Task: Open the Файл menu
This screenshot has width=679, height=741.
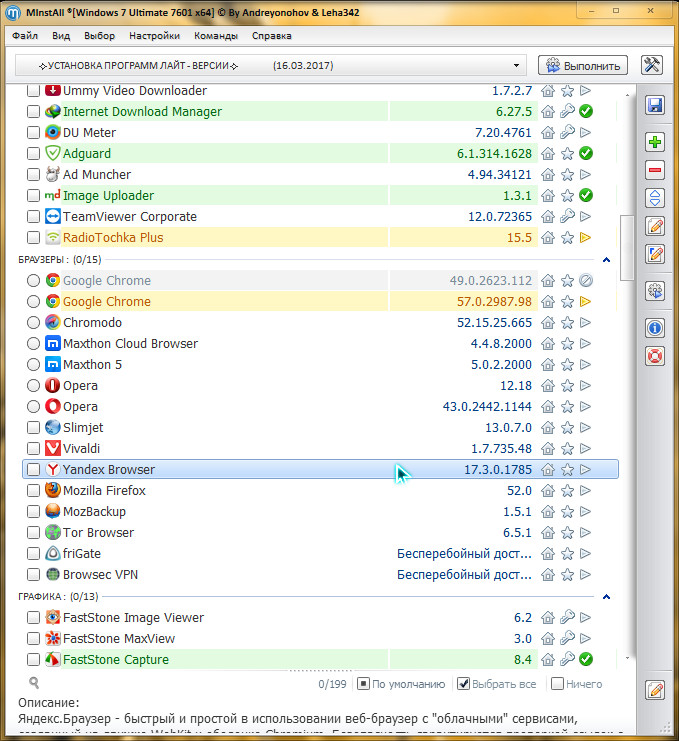Action: pyautogui.click(x=25, y=35)
